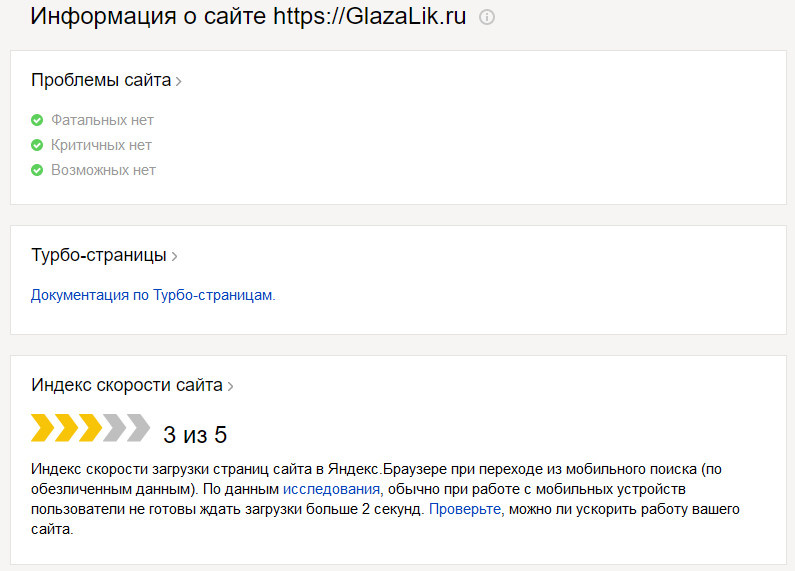Click the green check next to Возможных нет
This screenshot has width=795, height=571.
[x=37, y=170]
